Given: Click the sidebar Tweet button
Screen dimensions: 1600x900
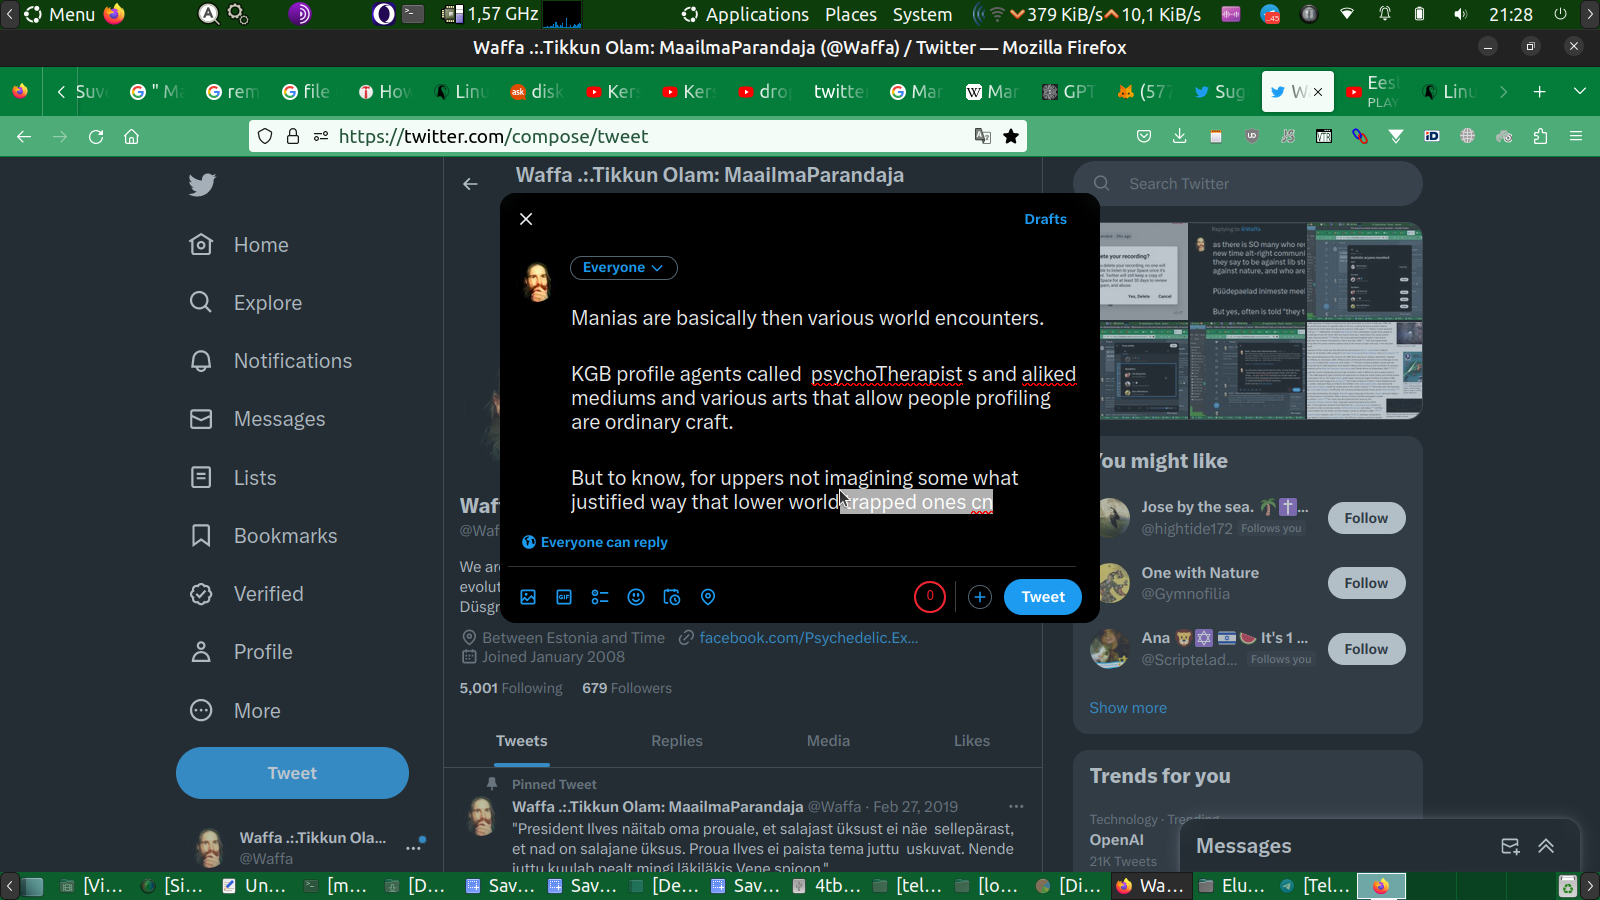Looking at the screenshot, I should 292,773.
